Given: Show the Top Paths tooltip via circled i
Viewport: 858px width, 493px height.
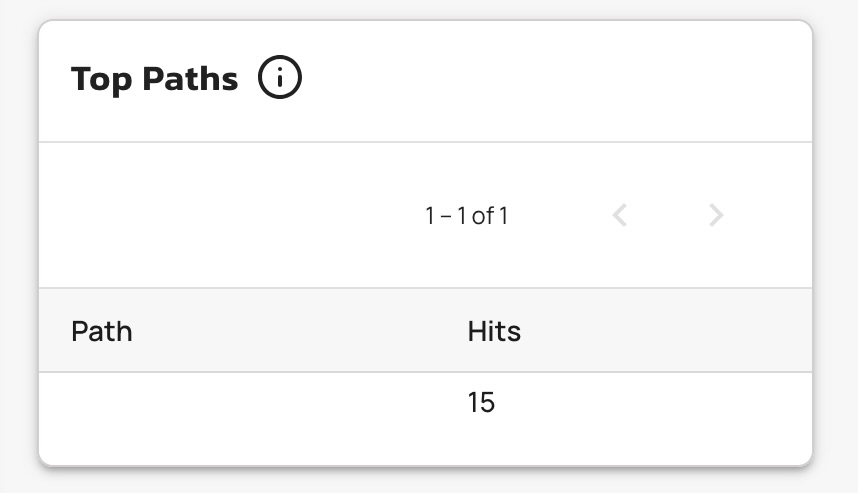Looking at the screenshot, I should click(x=280, y=78).
